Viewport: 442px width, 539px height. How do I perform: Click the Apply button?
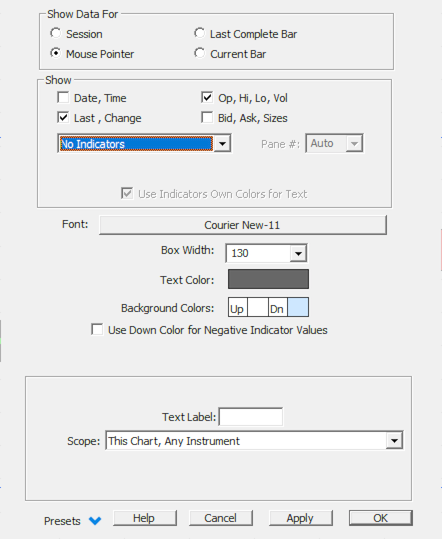tap(301, 518)
